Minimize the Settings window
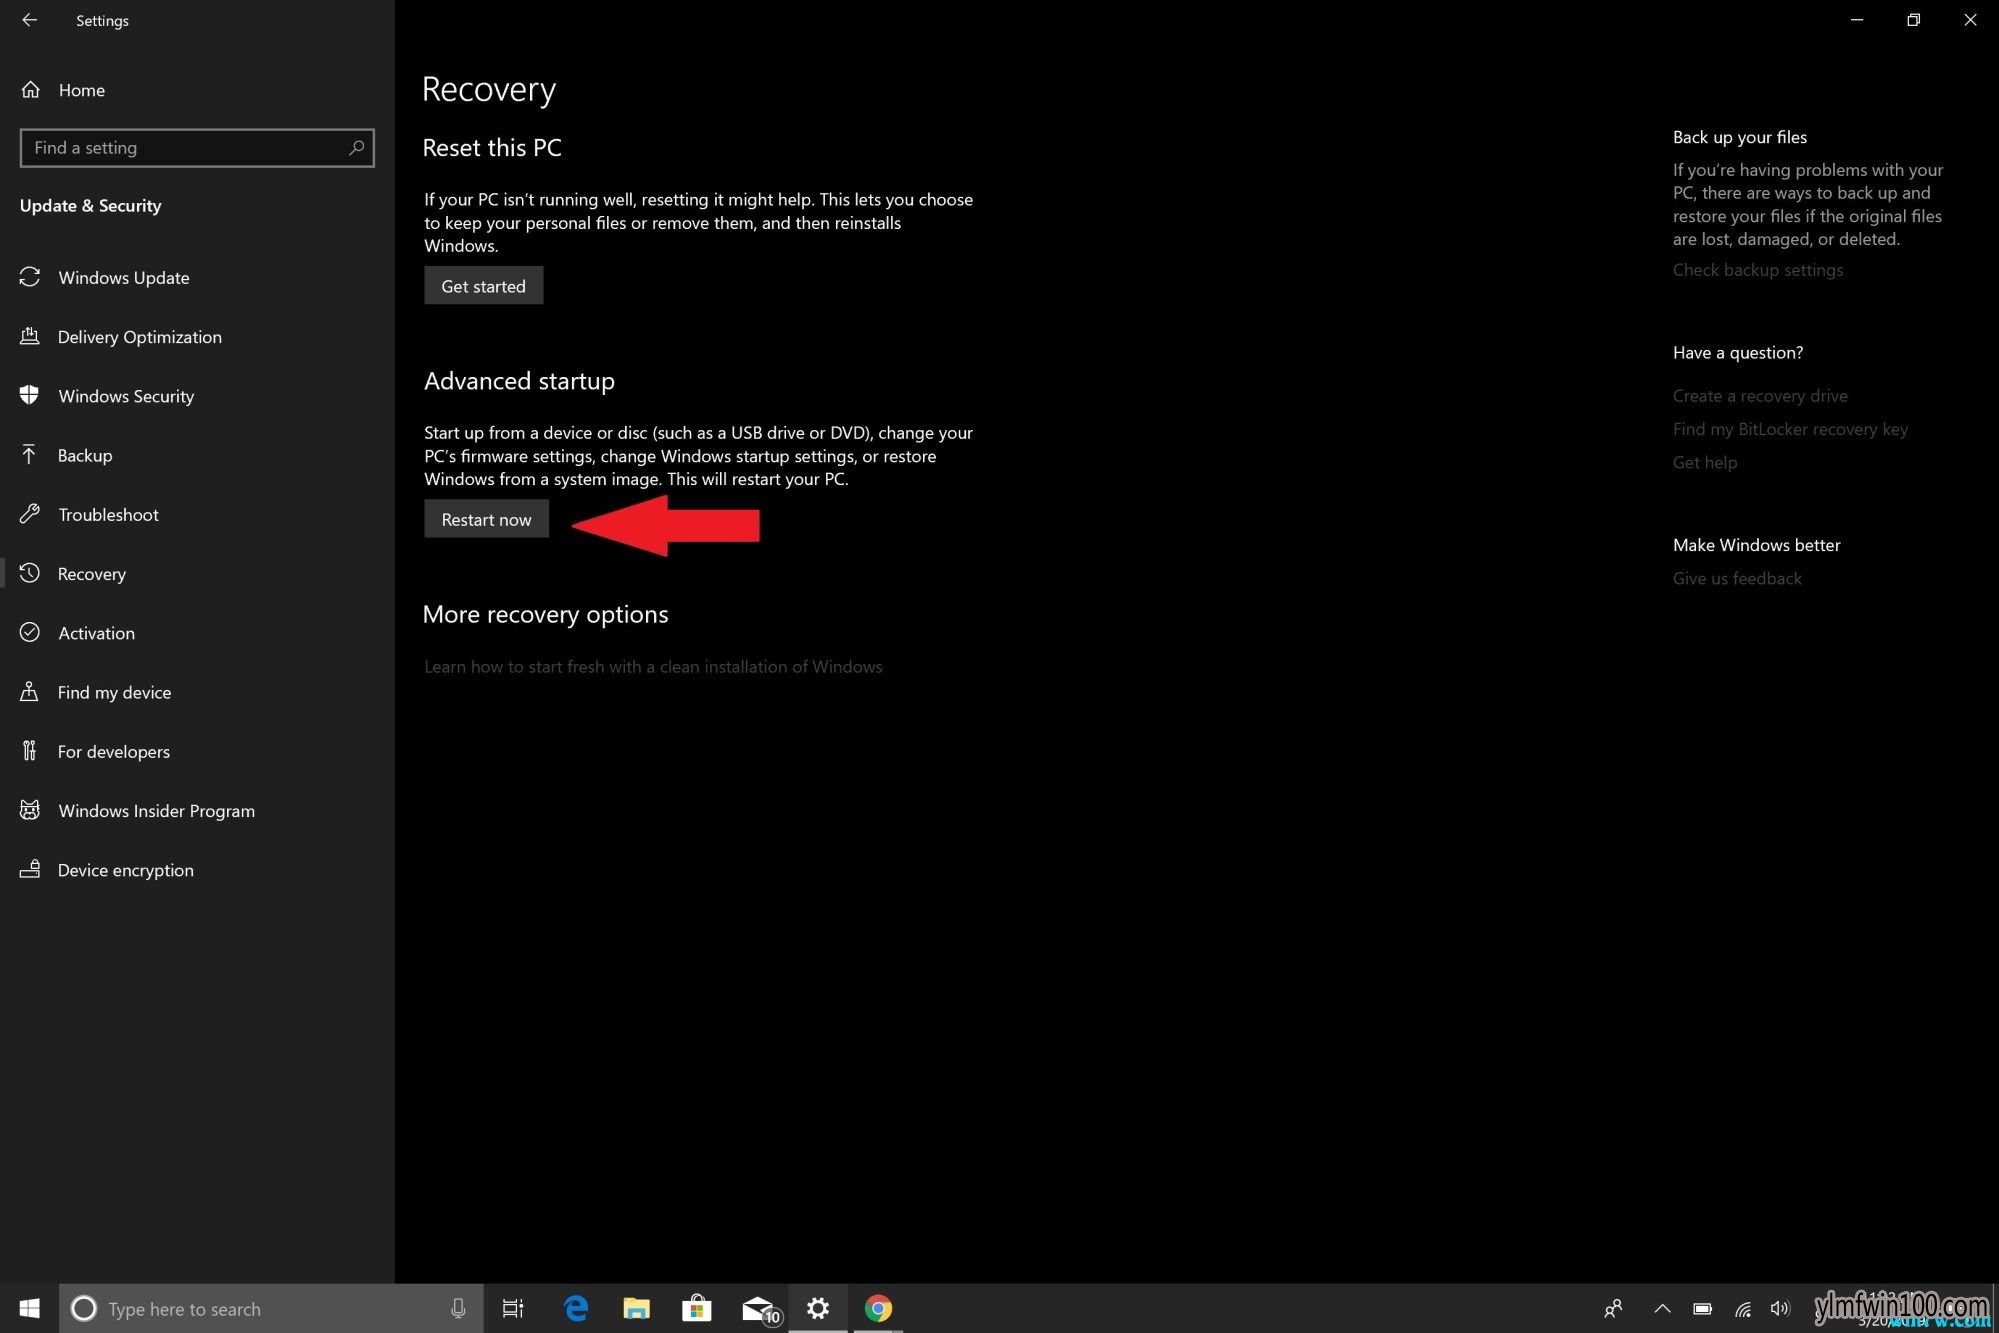The height and width of the screenshot is (1333, 1999). [1857, 20]
